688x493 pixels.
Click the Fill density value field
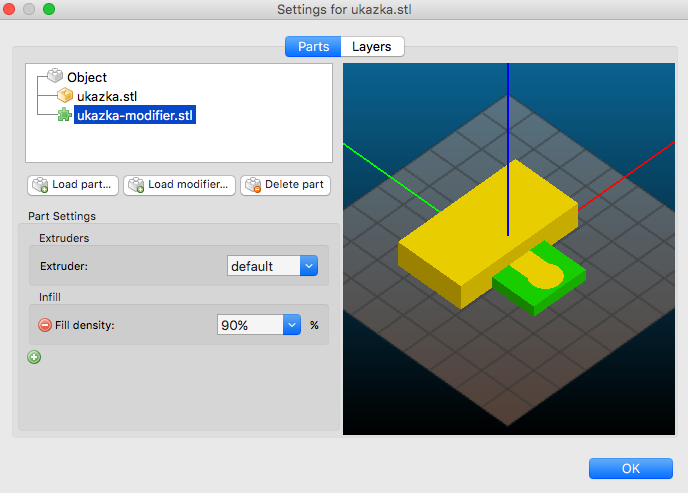[x=250, y=325]
